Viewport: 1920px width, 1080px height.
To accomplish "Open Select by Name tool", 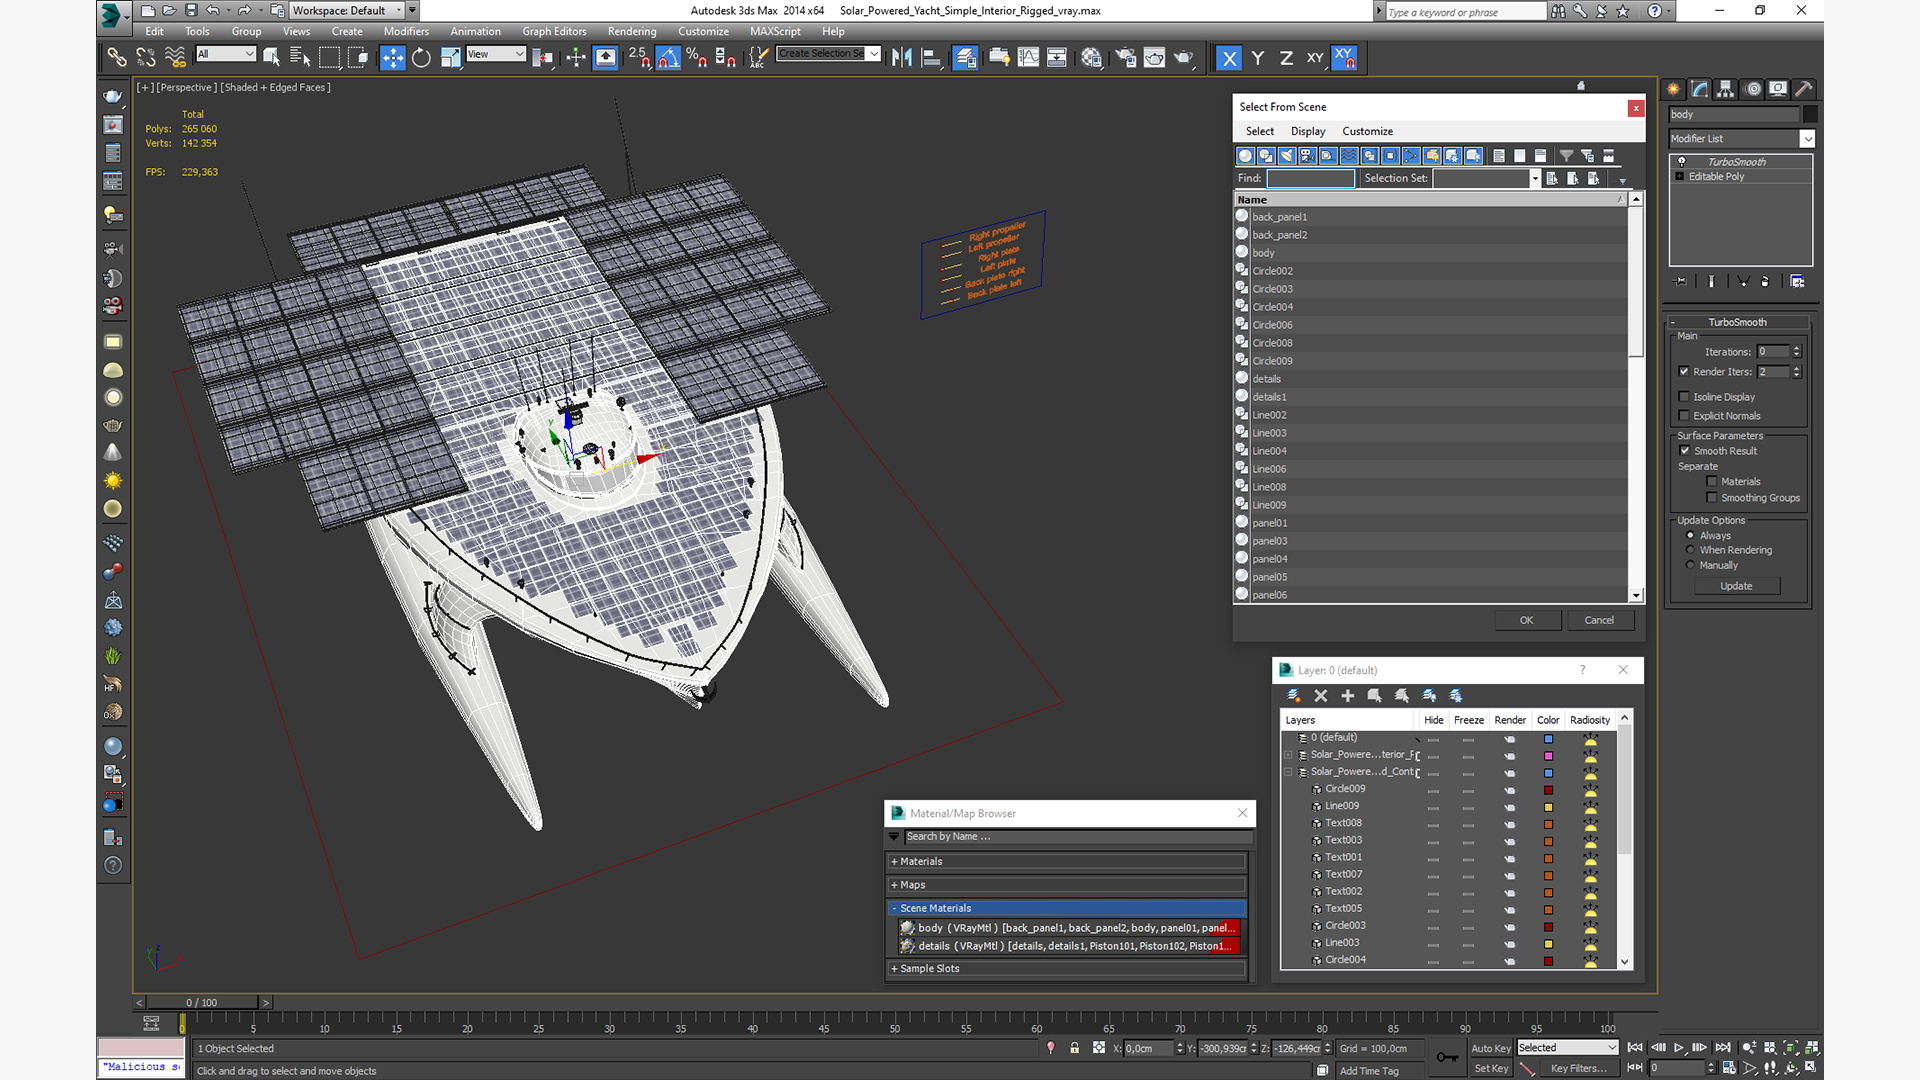I will [300, 58].
